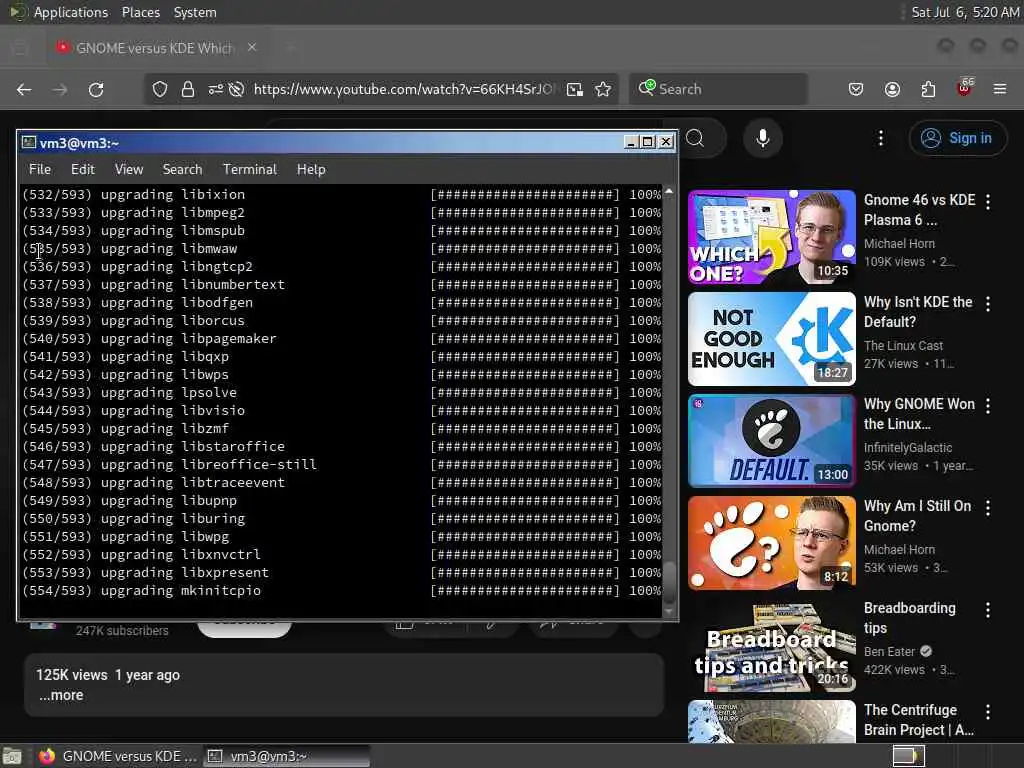Click the panel clock Sat Jul 6
This screenshot has width=1024, height=768.
tap(965, 12)
